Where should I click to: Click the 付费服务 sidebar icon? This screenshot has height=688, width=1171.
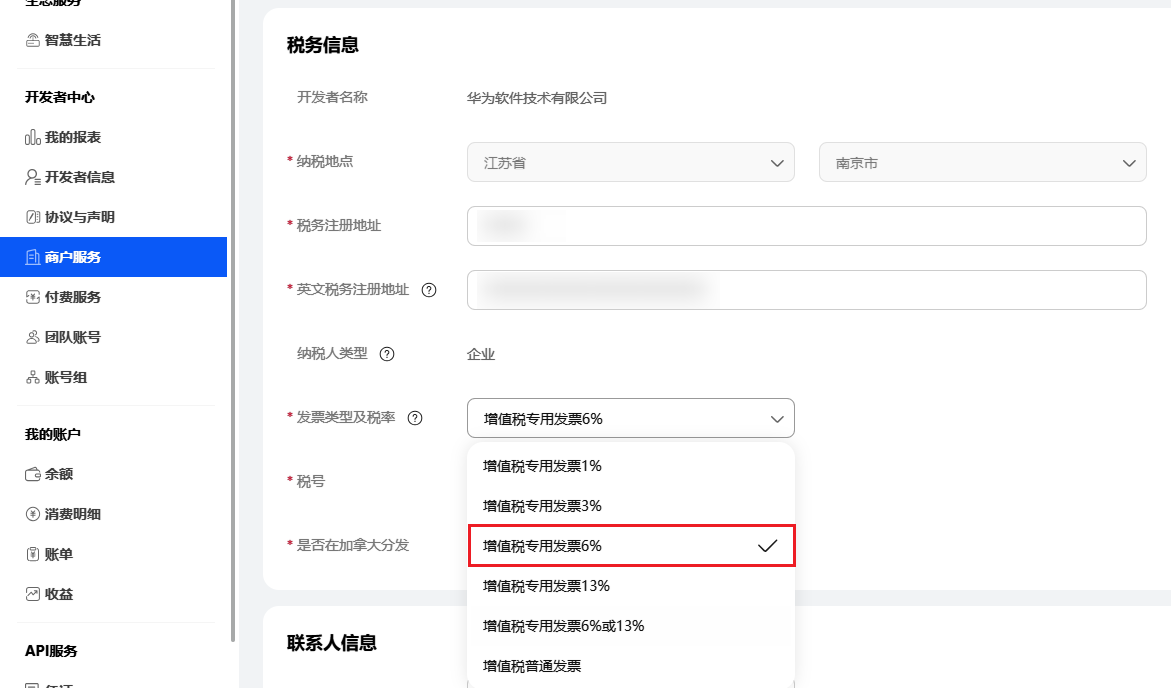tap(33, 296)
